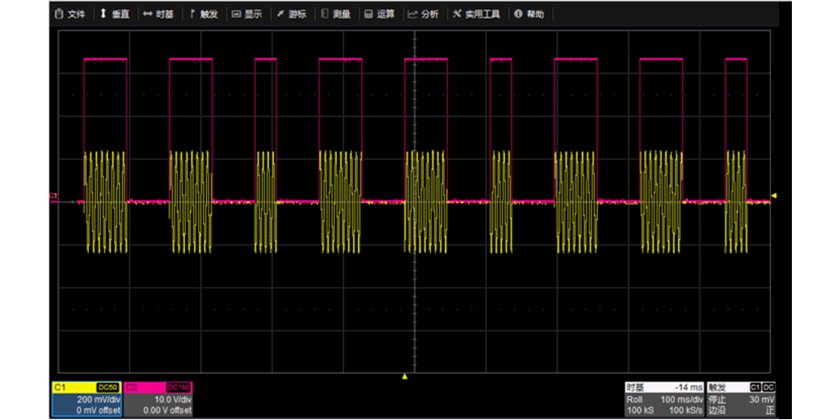Open the 显示 (Display) menu
This screenshot has width=840, height=420.
click(x=247, y=15)
